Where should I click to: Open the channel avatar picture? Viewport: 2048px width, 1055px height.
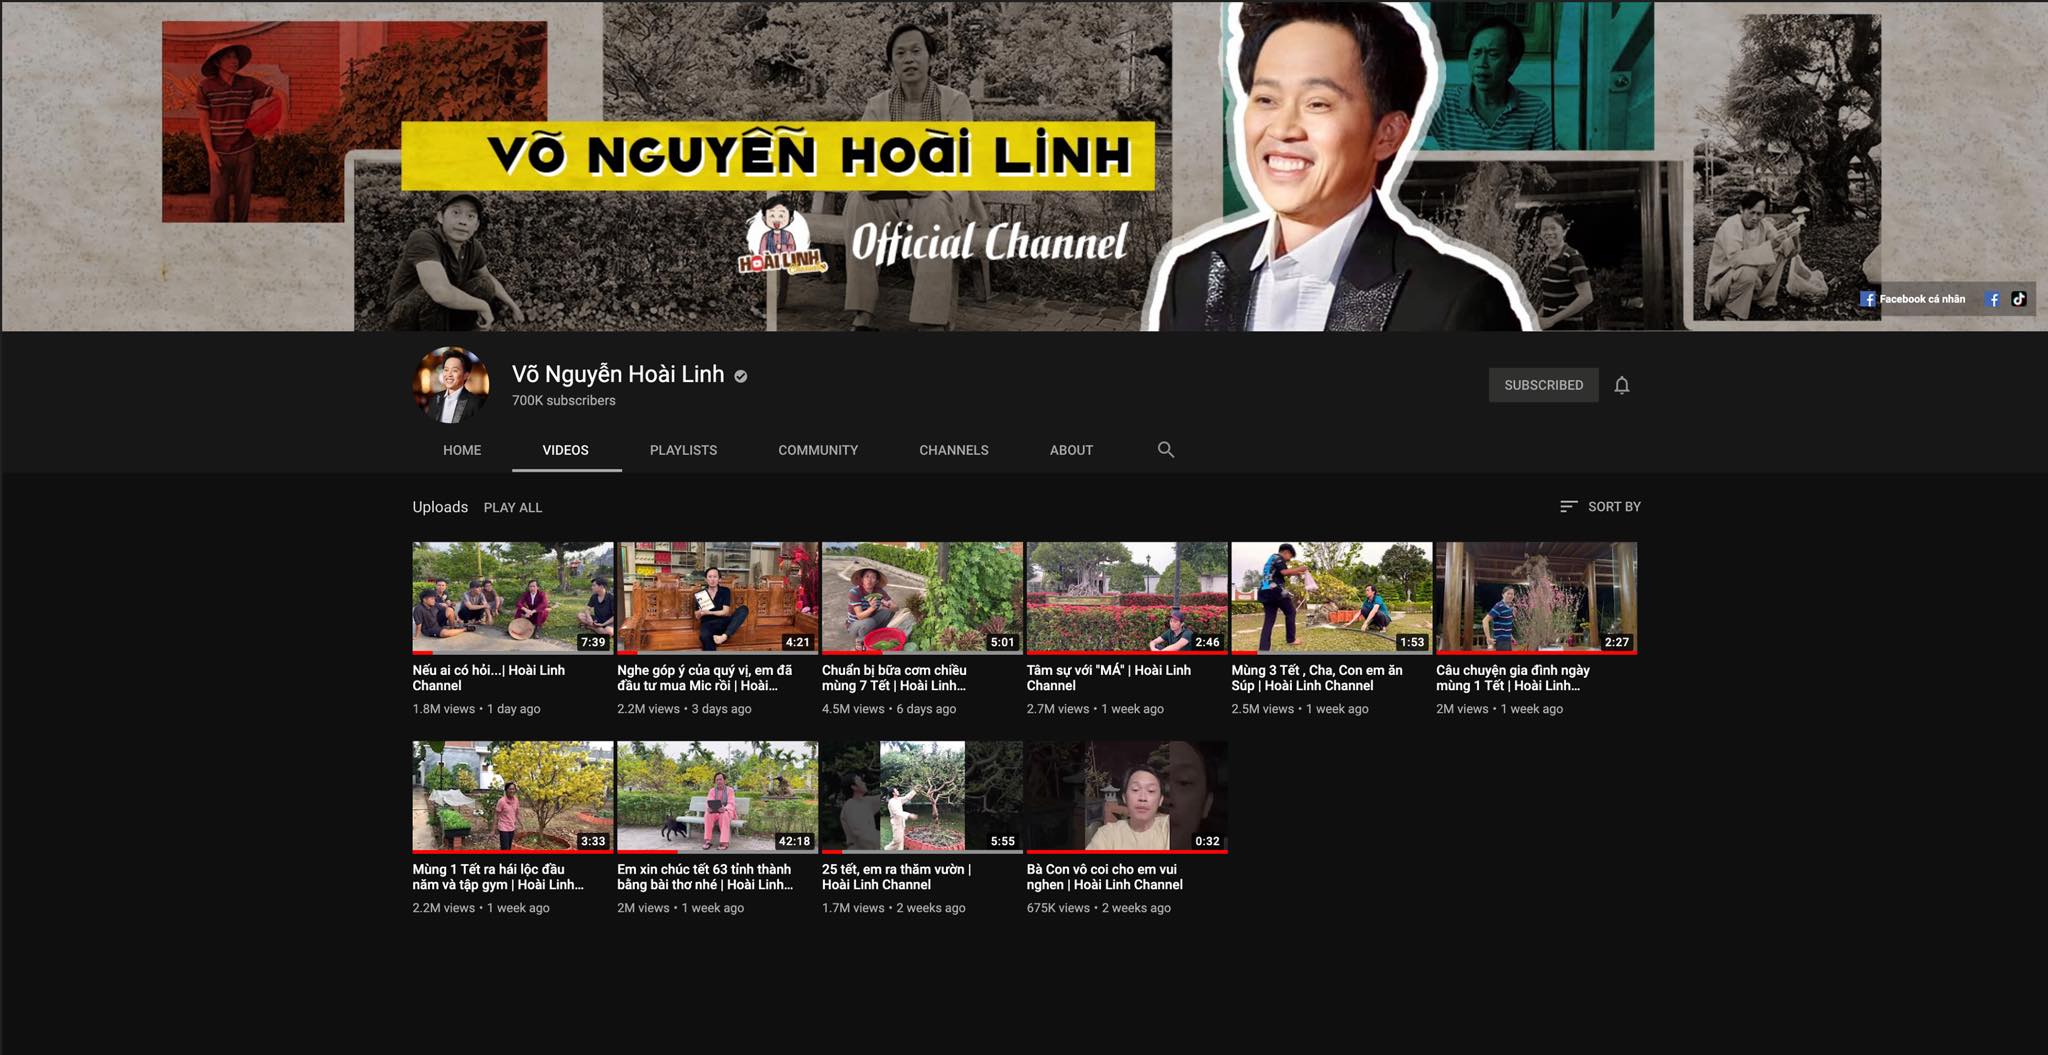pos(451,385)
